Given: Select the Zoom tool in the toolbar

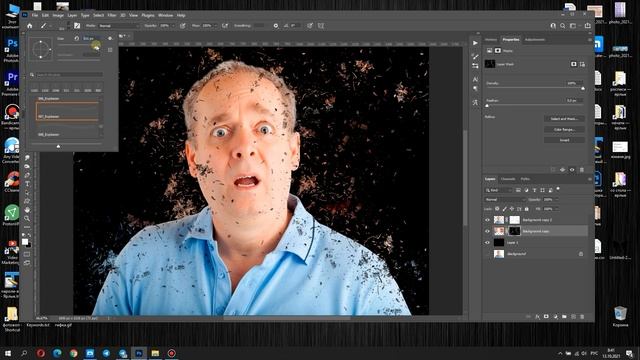Looking at the screenshot, I should 27,218.
